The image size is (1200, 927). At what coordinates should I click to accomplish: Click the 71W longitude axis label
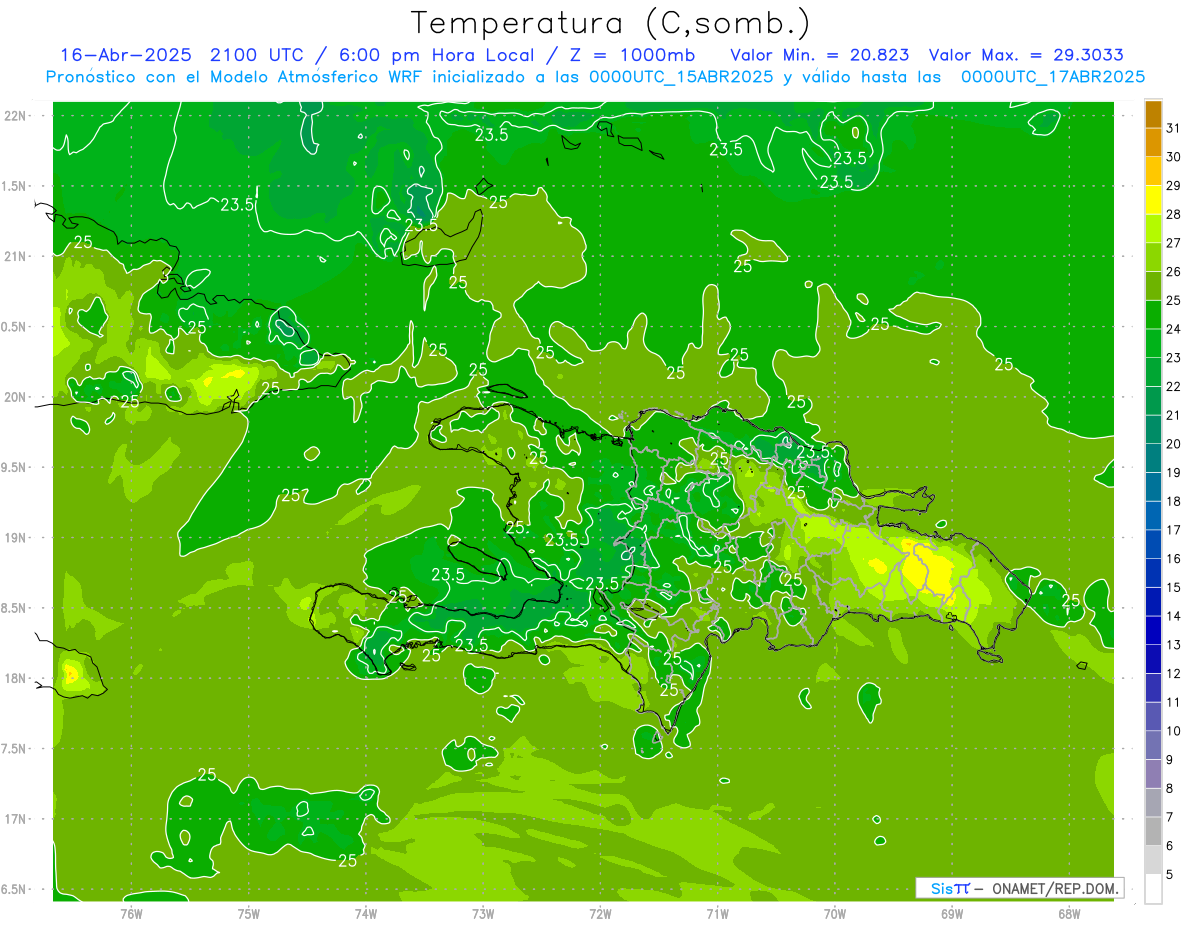tap(717, 913)
